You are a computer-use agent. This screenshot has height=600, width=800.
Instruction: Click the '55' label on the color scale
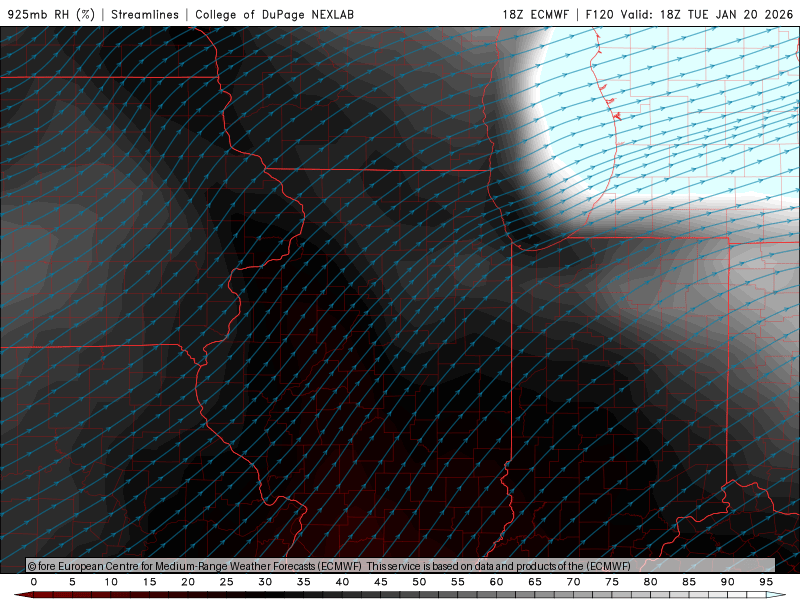click(x=458, y=582)
